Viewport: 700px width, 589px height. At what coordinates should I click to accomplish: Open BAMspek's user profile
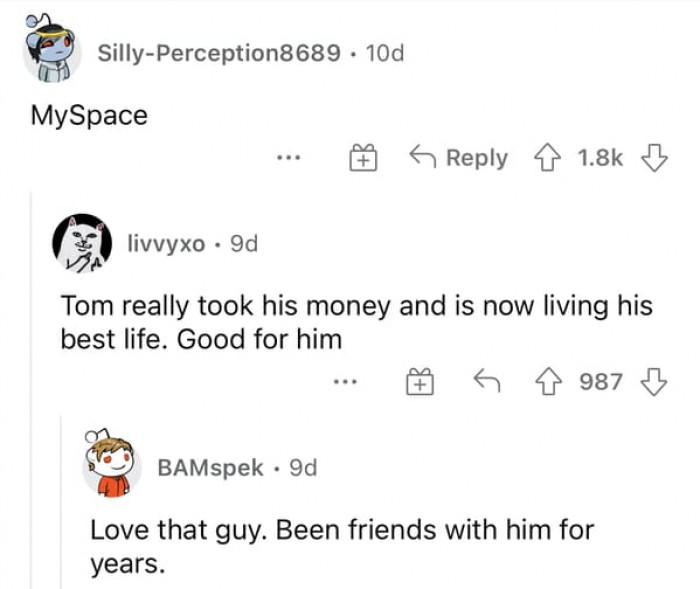(211, 467)
